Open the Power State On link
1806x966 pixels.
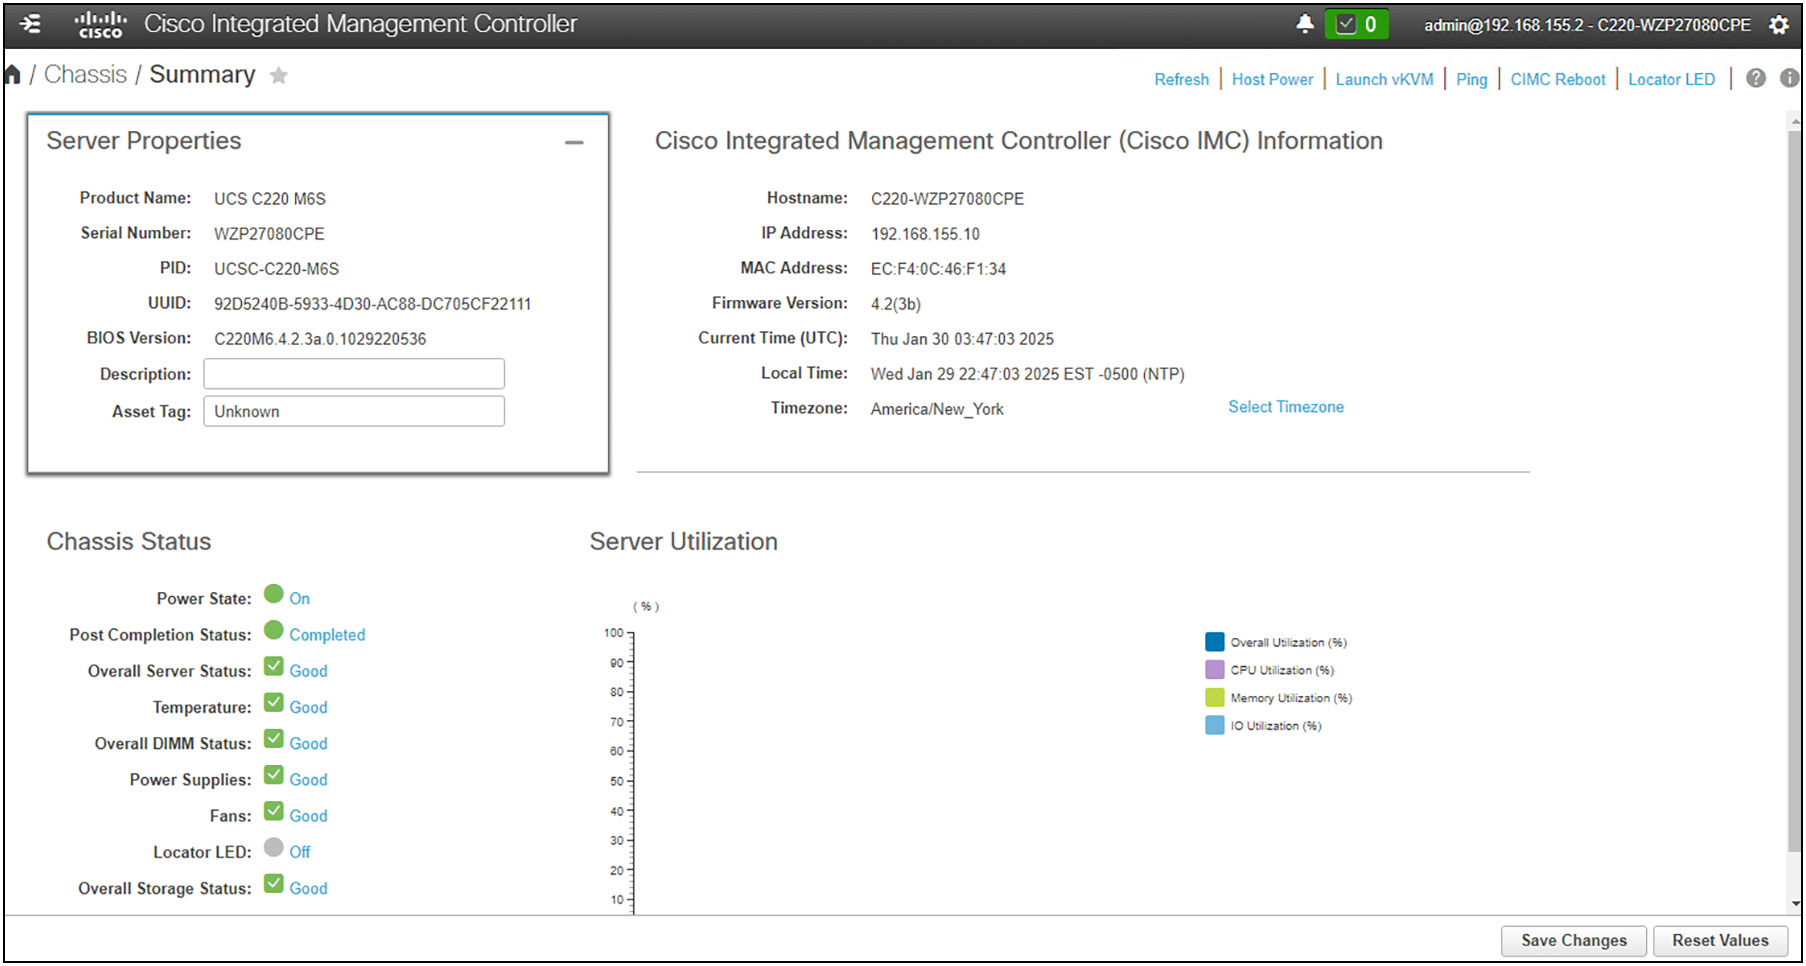pos(300,599)
